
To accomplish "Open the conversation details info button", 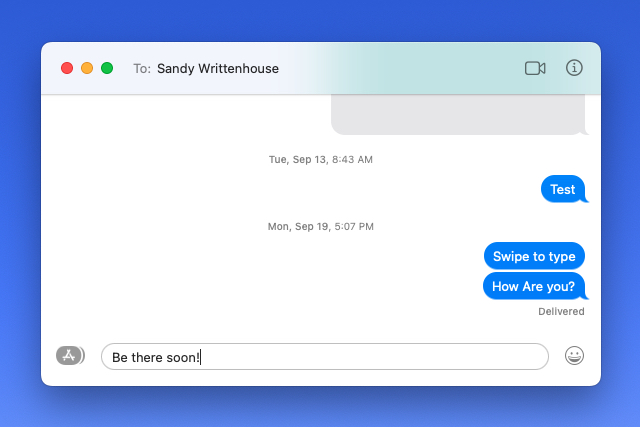I will tap(574, 68).
